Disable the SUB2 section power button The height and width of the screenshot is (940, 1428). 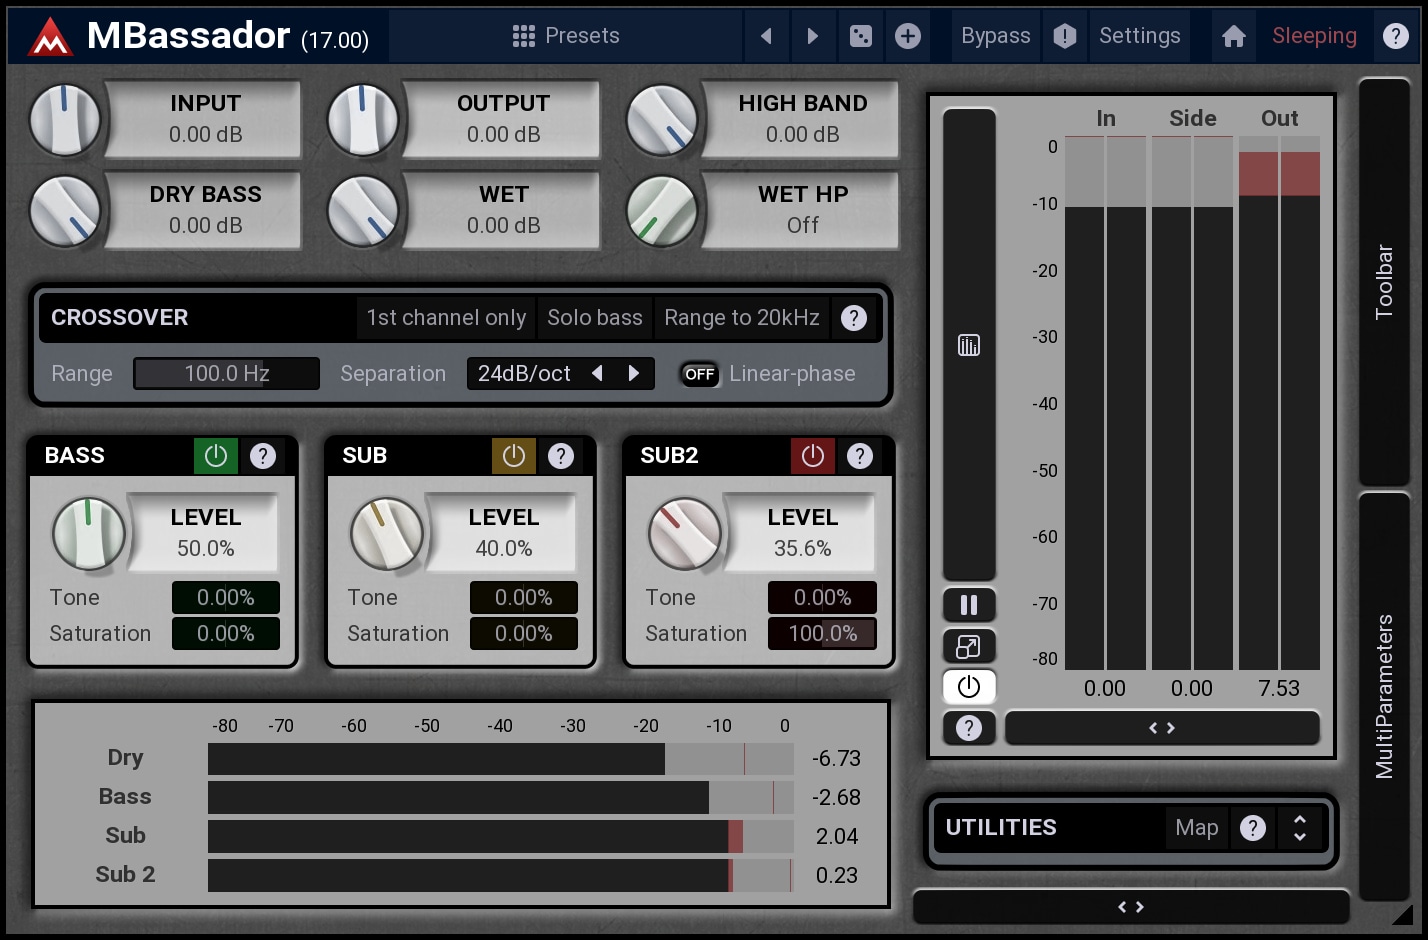coord(812,456)
